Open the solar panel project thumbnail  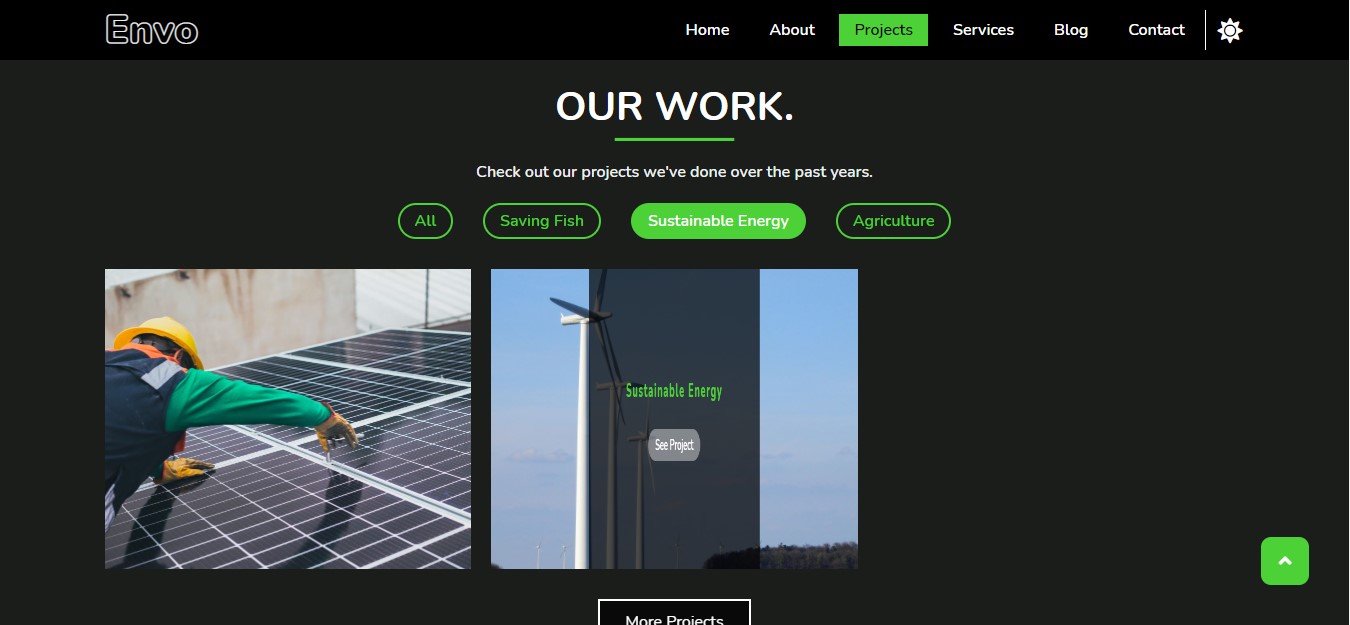click(288, 419)
